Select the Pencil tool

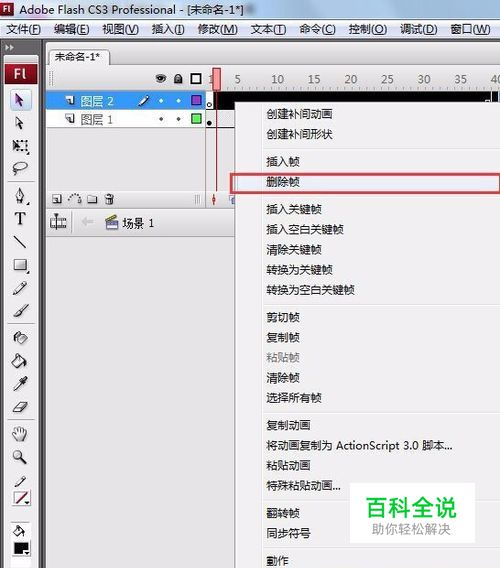pyautogui.click(x=20, y=288)
